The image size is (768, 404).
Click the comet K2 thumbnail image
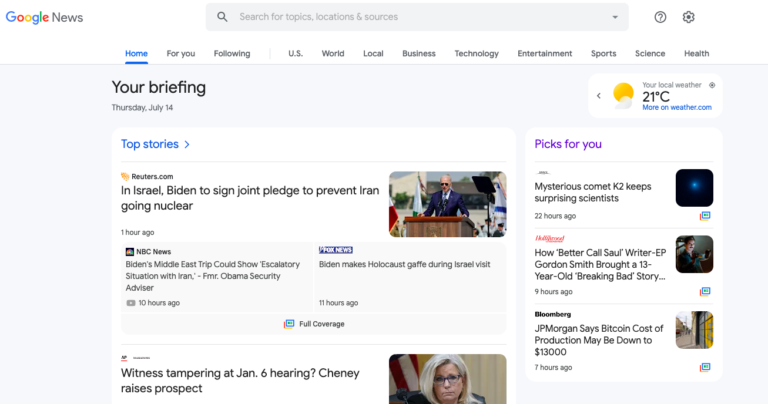coord(694,188)
